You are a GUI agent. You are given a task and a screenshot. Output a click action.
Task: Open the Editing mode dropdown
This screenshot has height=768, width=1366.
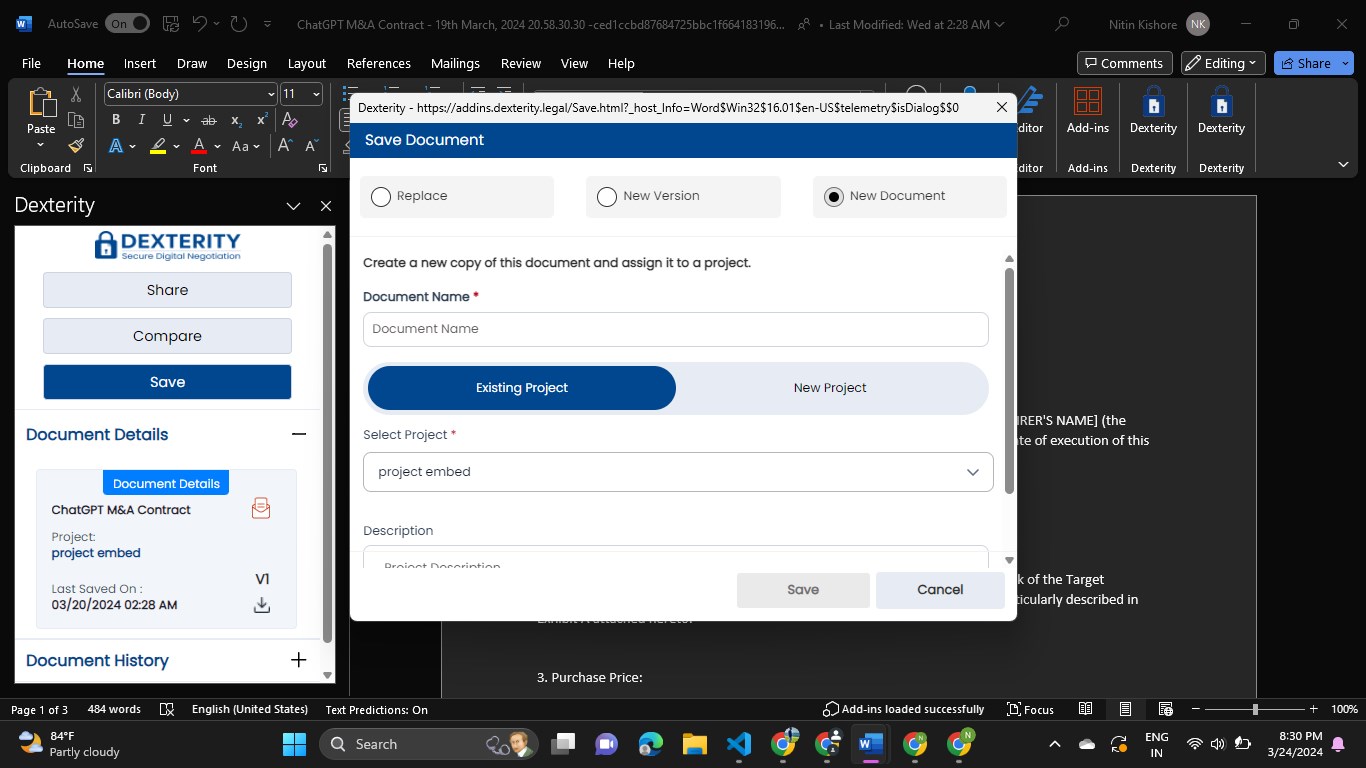(1223, 63)
